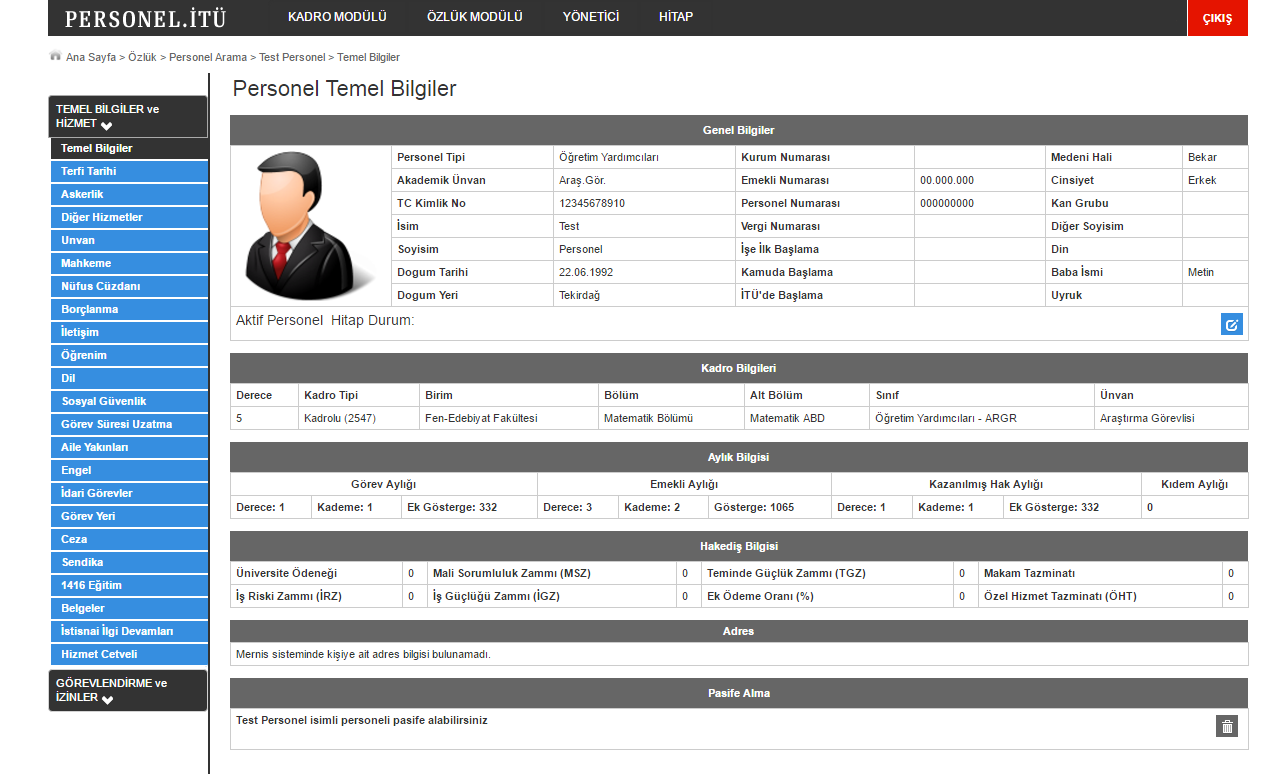Click the red ÇIKIŞ logout button

click(1216, 18)
